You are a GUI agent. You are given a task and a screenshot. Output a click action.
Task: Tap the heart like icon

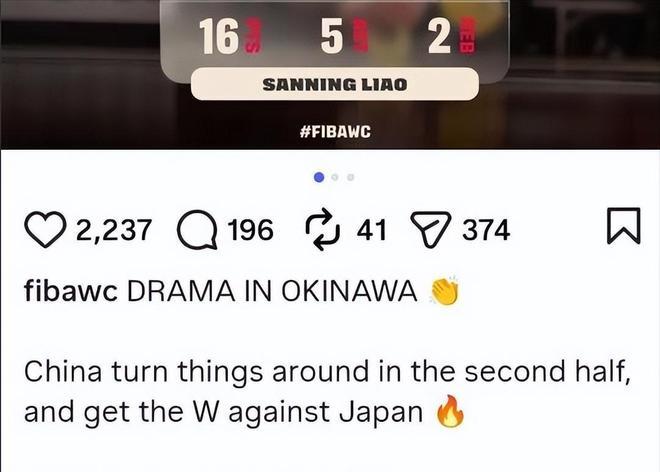[45, 229]
